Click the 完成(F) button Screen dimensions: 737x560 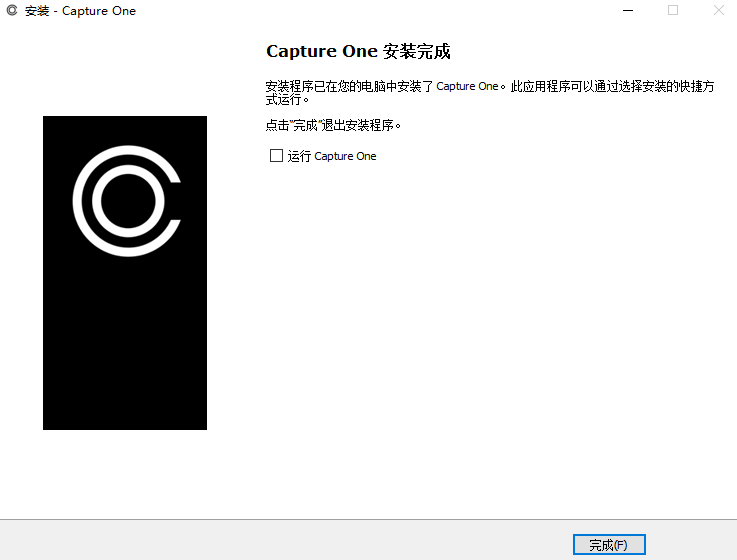click(x=609, y=544)
